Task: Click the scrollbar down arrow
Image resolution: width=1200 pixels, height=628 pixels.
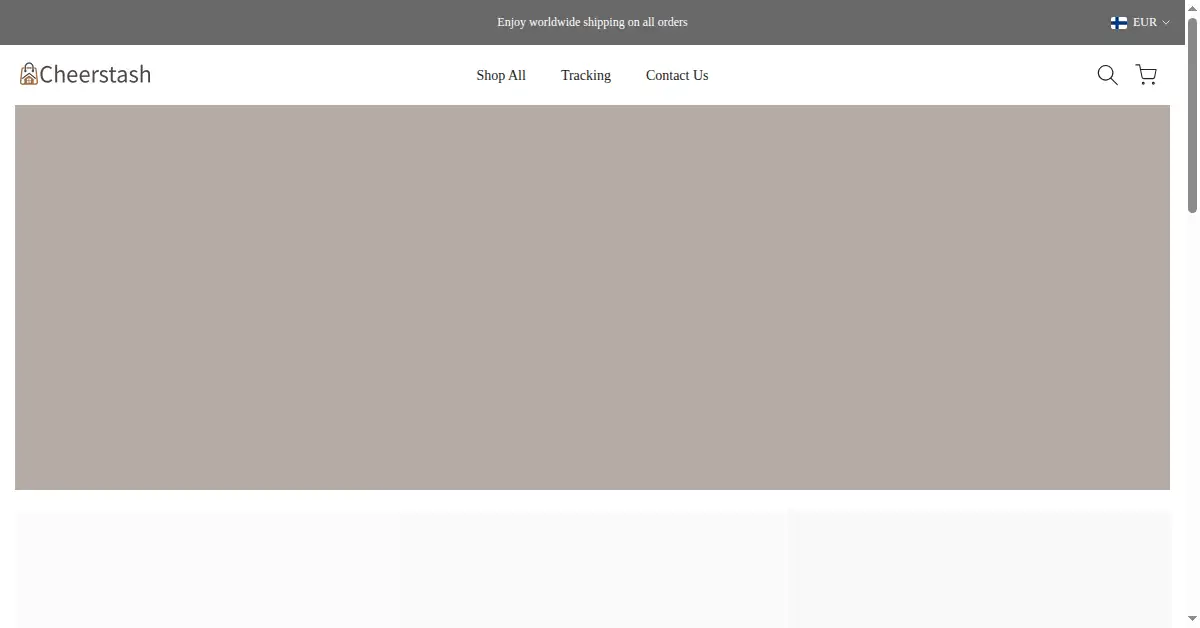Action: (x=1192, y=620)
